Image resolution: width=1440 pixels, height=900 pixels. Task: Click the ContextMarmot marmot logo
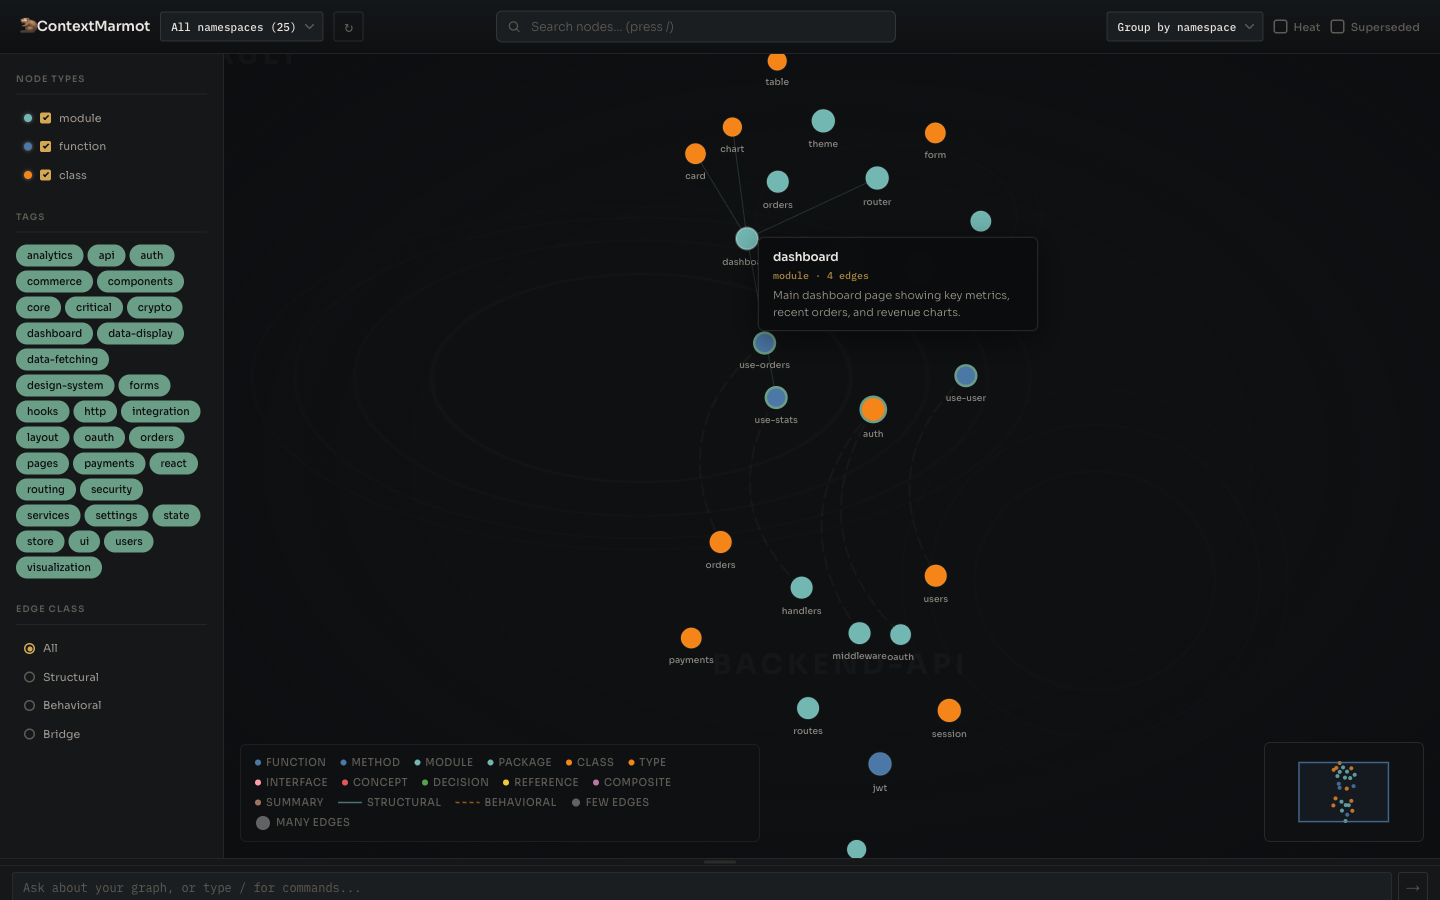(31, 26)
